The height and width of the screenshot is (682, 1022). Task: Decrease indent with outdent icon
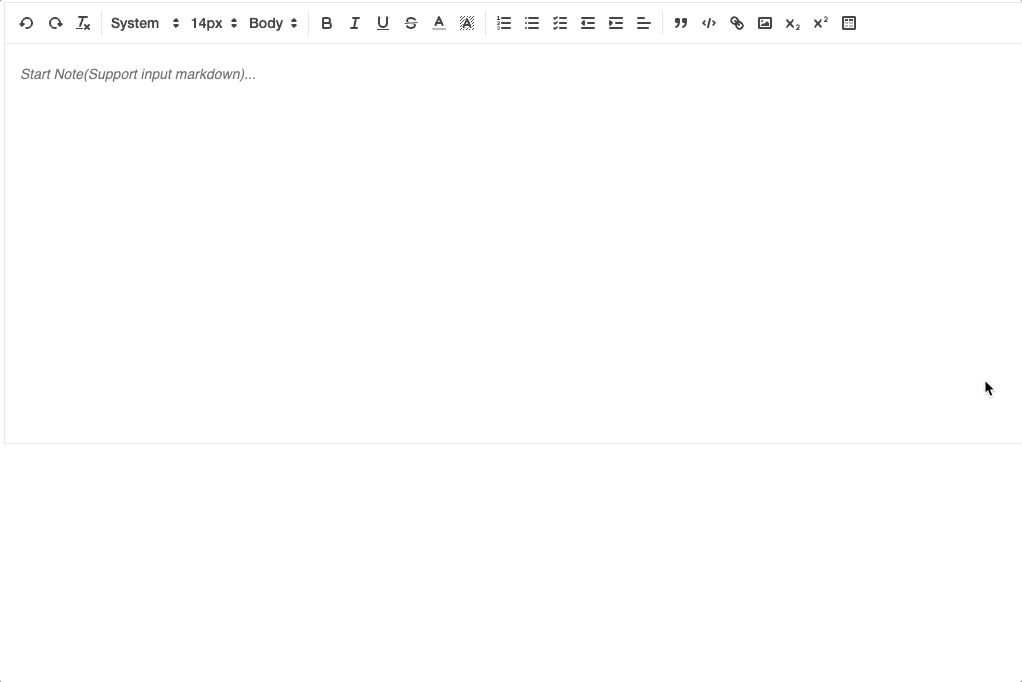[x=588, y=23]
